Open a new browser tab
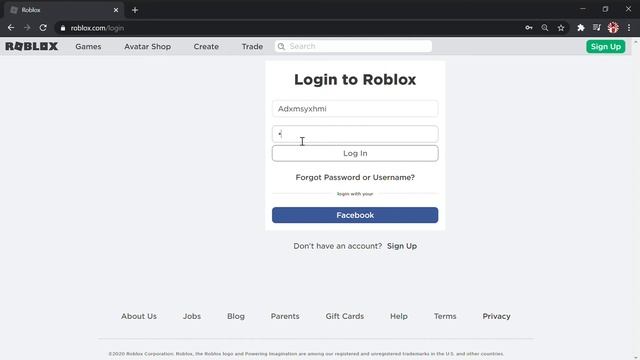The height and width of the screenshot is (360, 640). [x=135, y=10]
